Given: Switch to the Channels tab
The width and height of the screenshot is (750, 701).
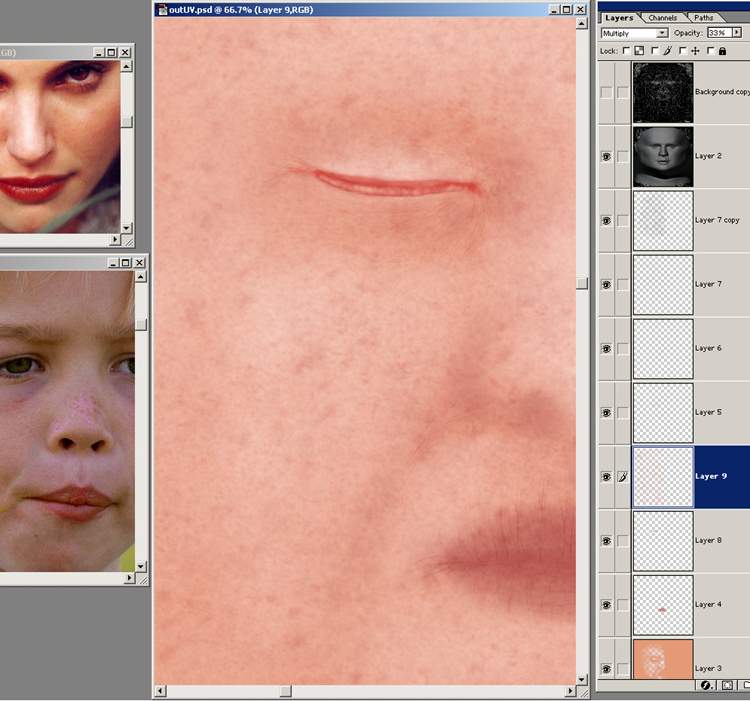Looking at the screenshot, I should coord(662,17).
